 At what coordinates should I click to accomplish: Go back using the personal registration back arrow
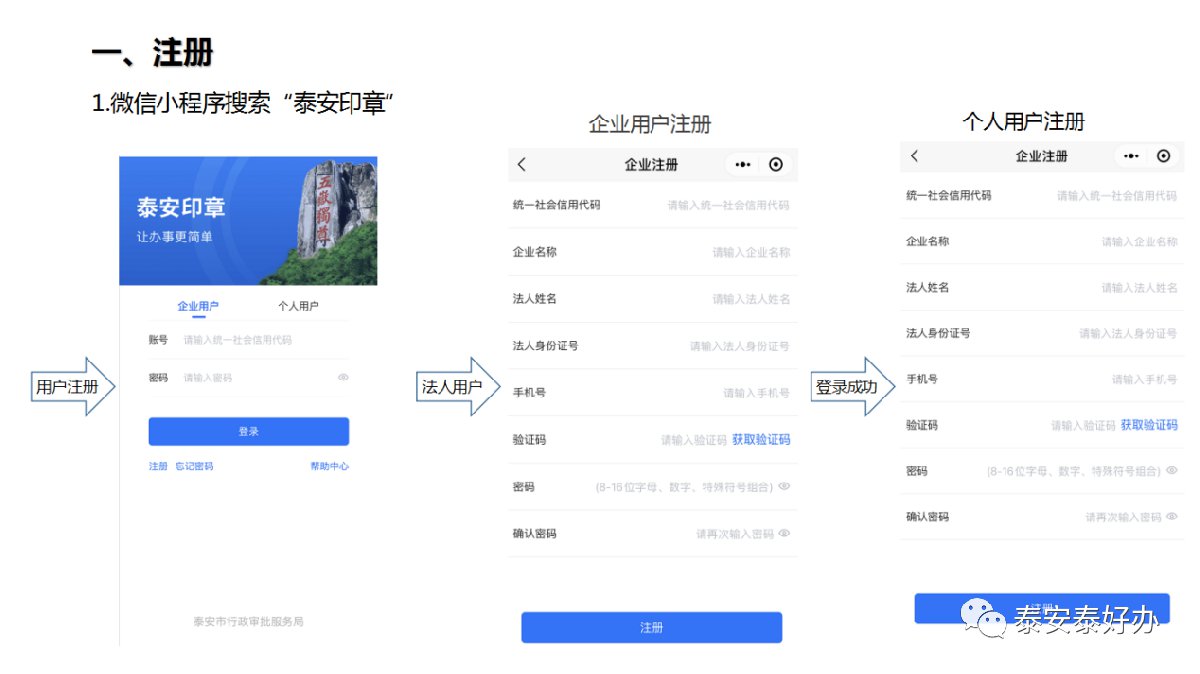point(914,156)
